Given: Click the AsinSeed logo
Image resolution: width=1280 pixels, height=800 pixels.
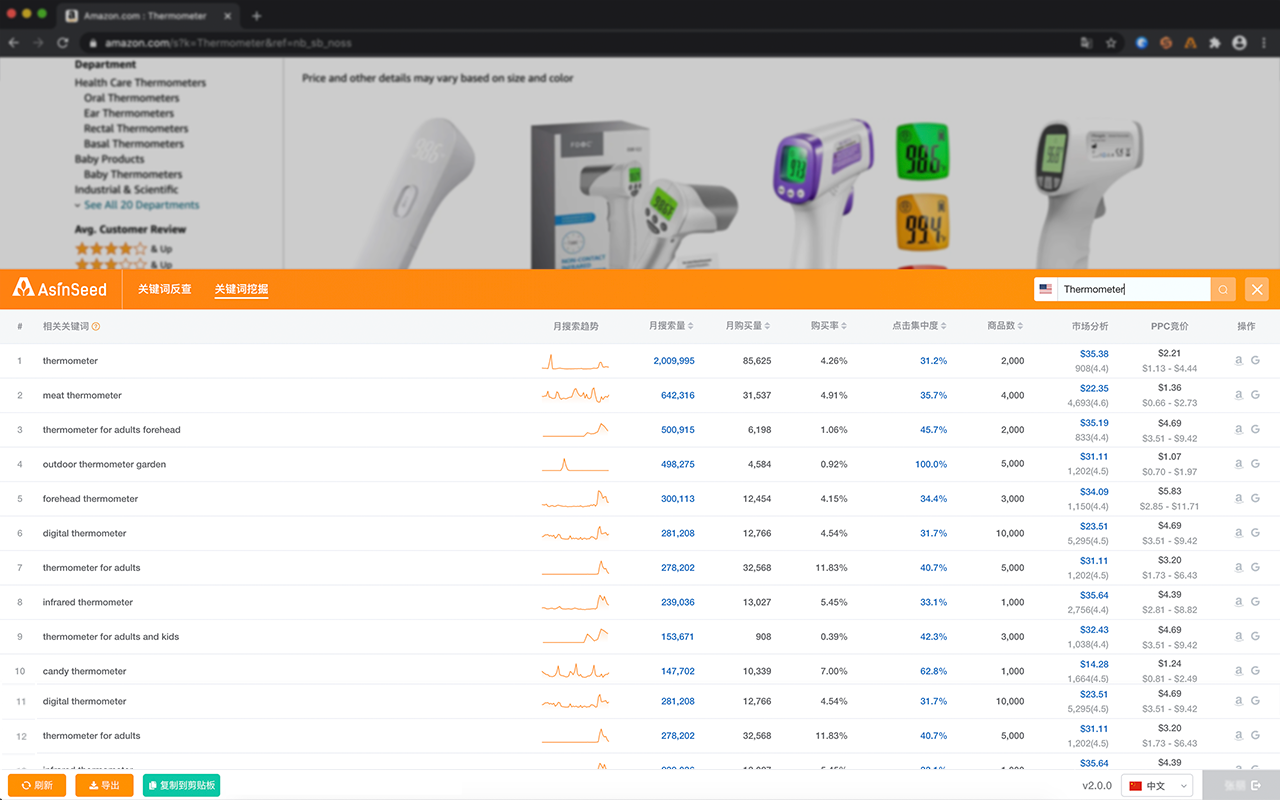Looking at the screenshot, I should coord(60,289).
